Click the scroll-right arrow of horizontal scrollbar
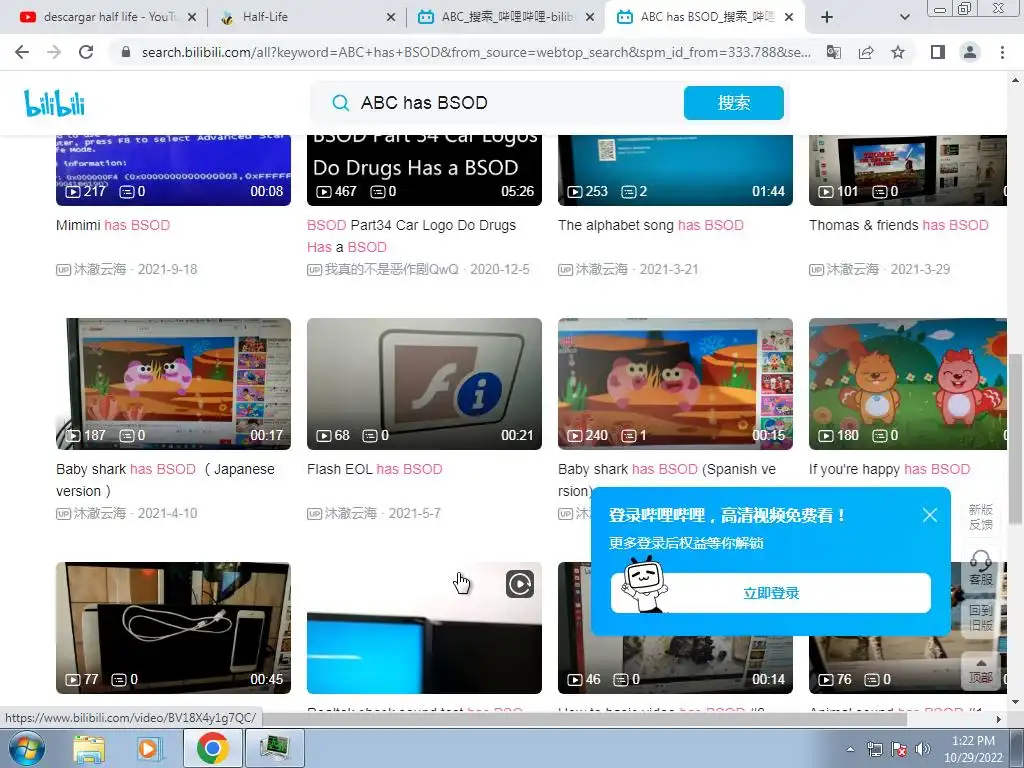Viewport: 1024px width, 768px height. (999, 719)
